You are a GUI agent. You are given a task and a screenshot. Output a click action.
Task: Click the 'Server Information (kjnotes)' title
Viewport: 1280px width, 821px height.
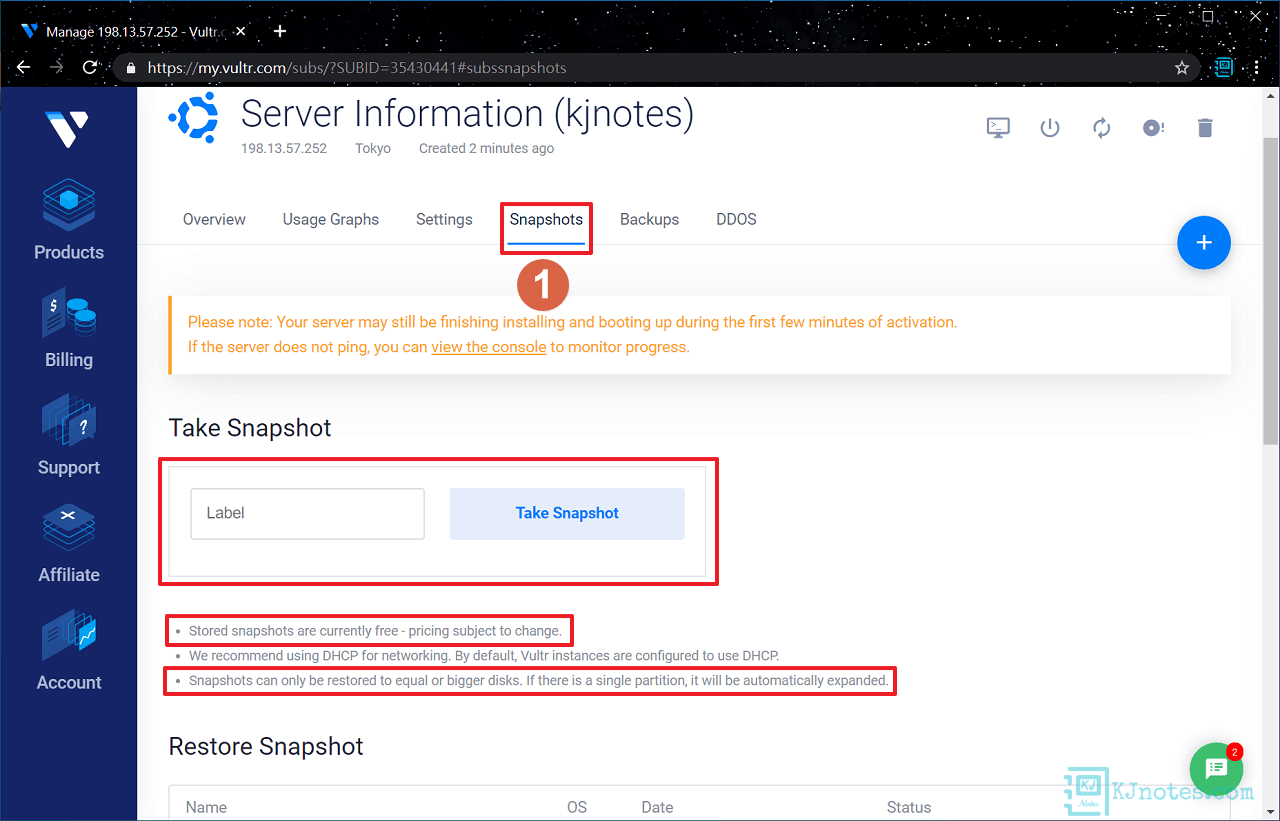(467, 114)
